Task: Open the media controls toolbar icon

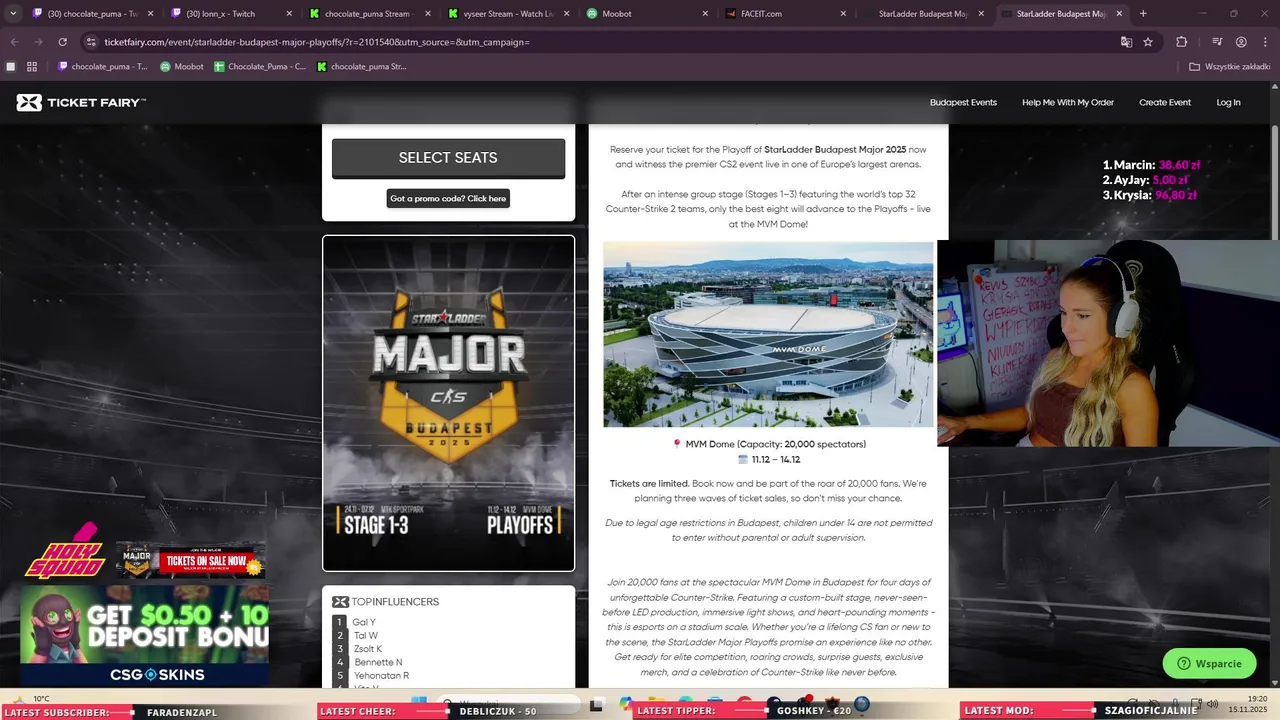Action: [x=1217, y=42]
